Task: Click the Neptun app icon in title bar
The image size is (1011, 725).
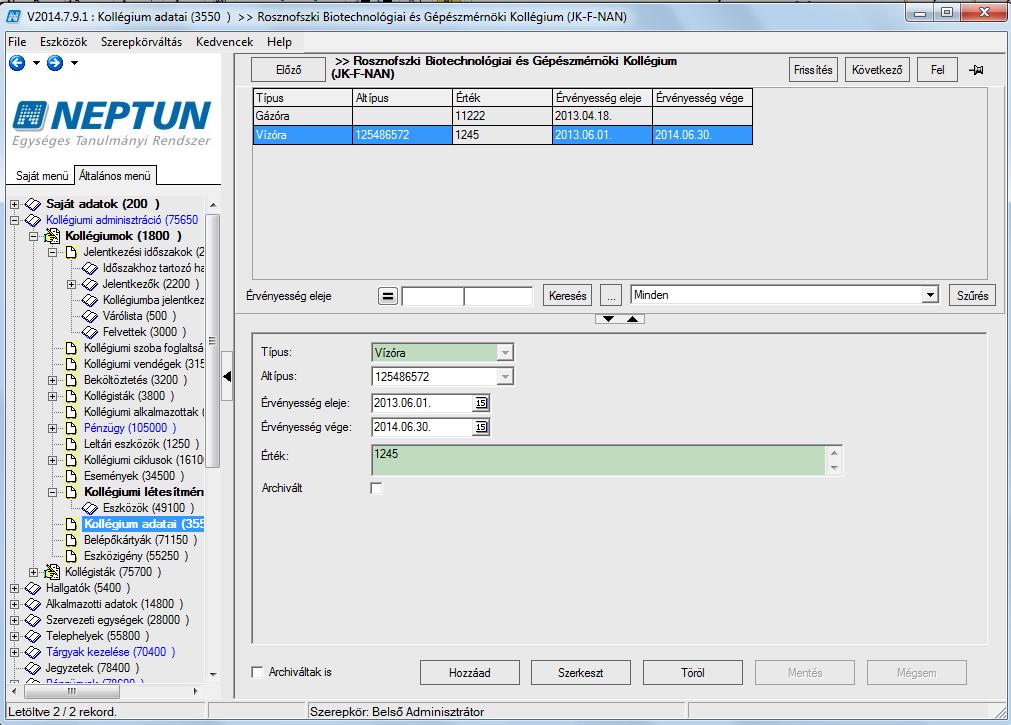Action: pos(14,16)
